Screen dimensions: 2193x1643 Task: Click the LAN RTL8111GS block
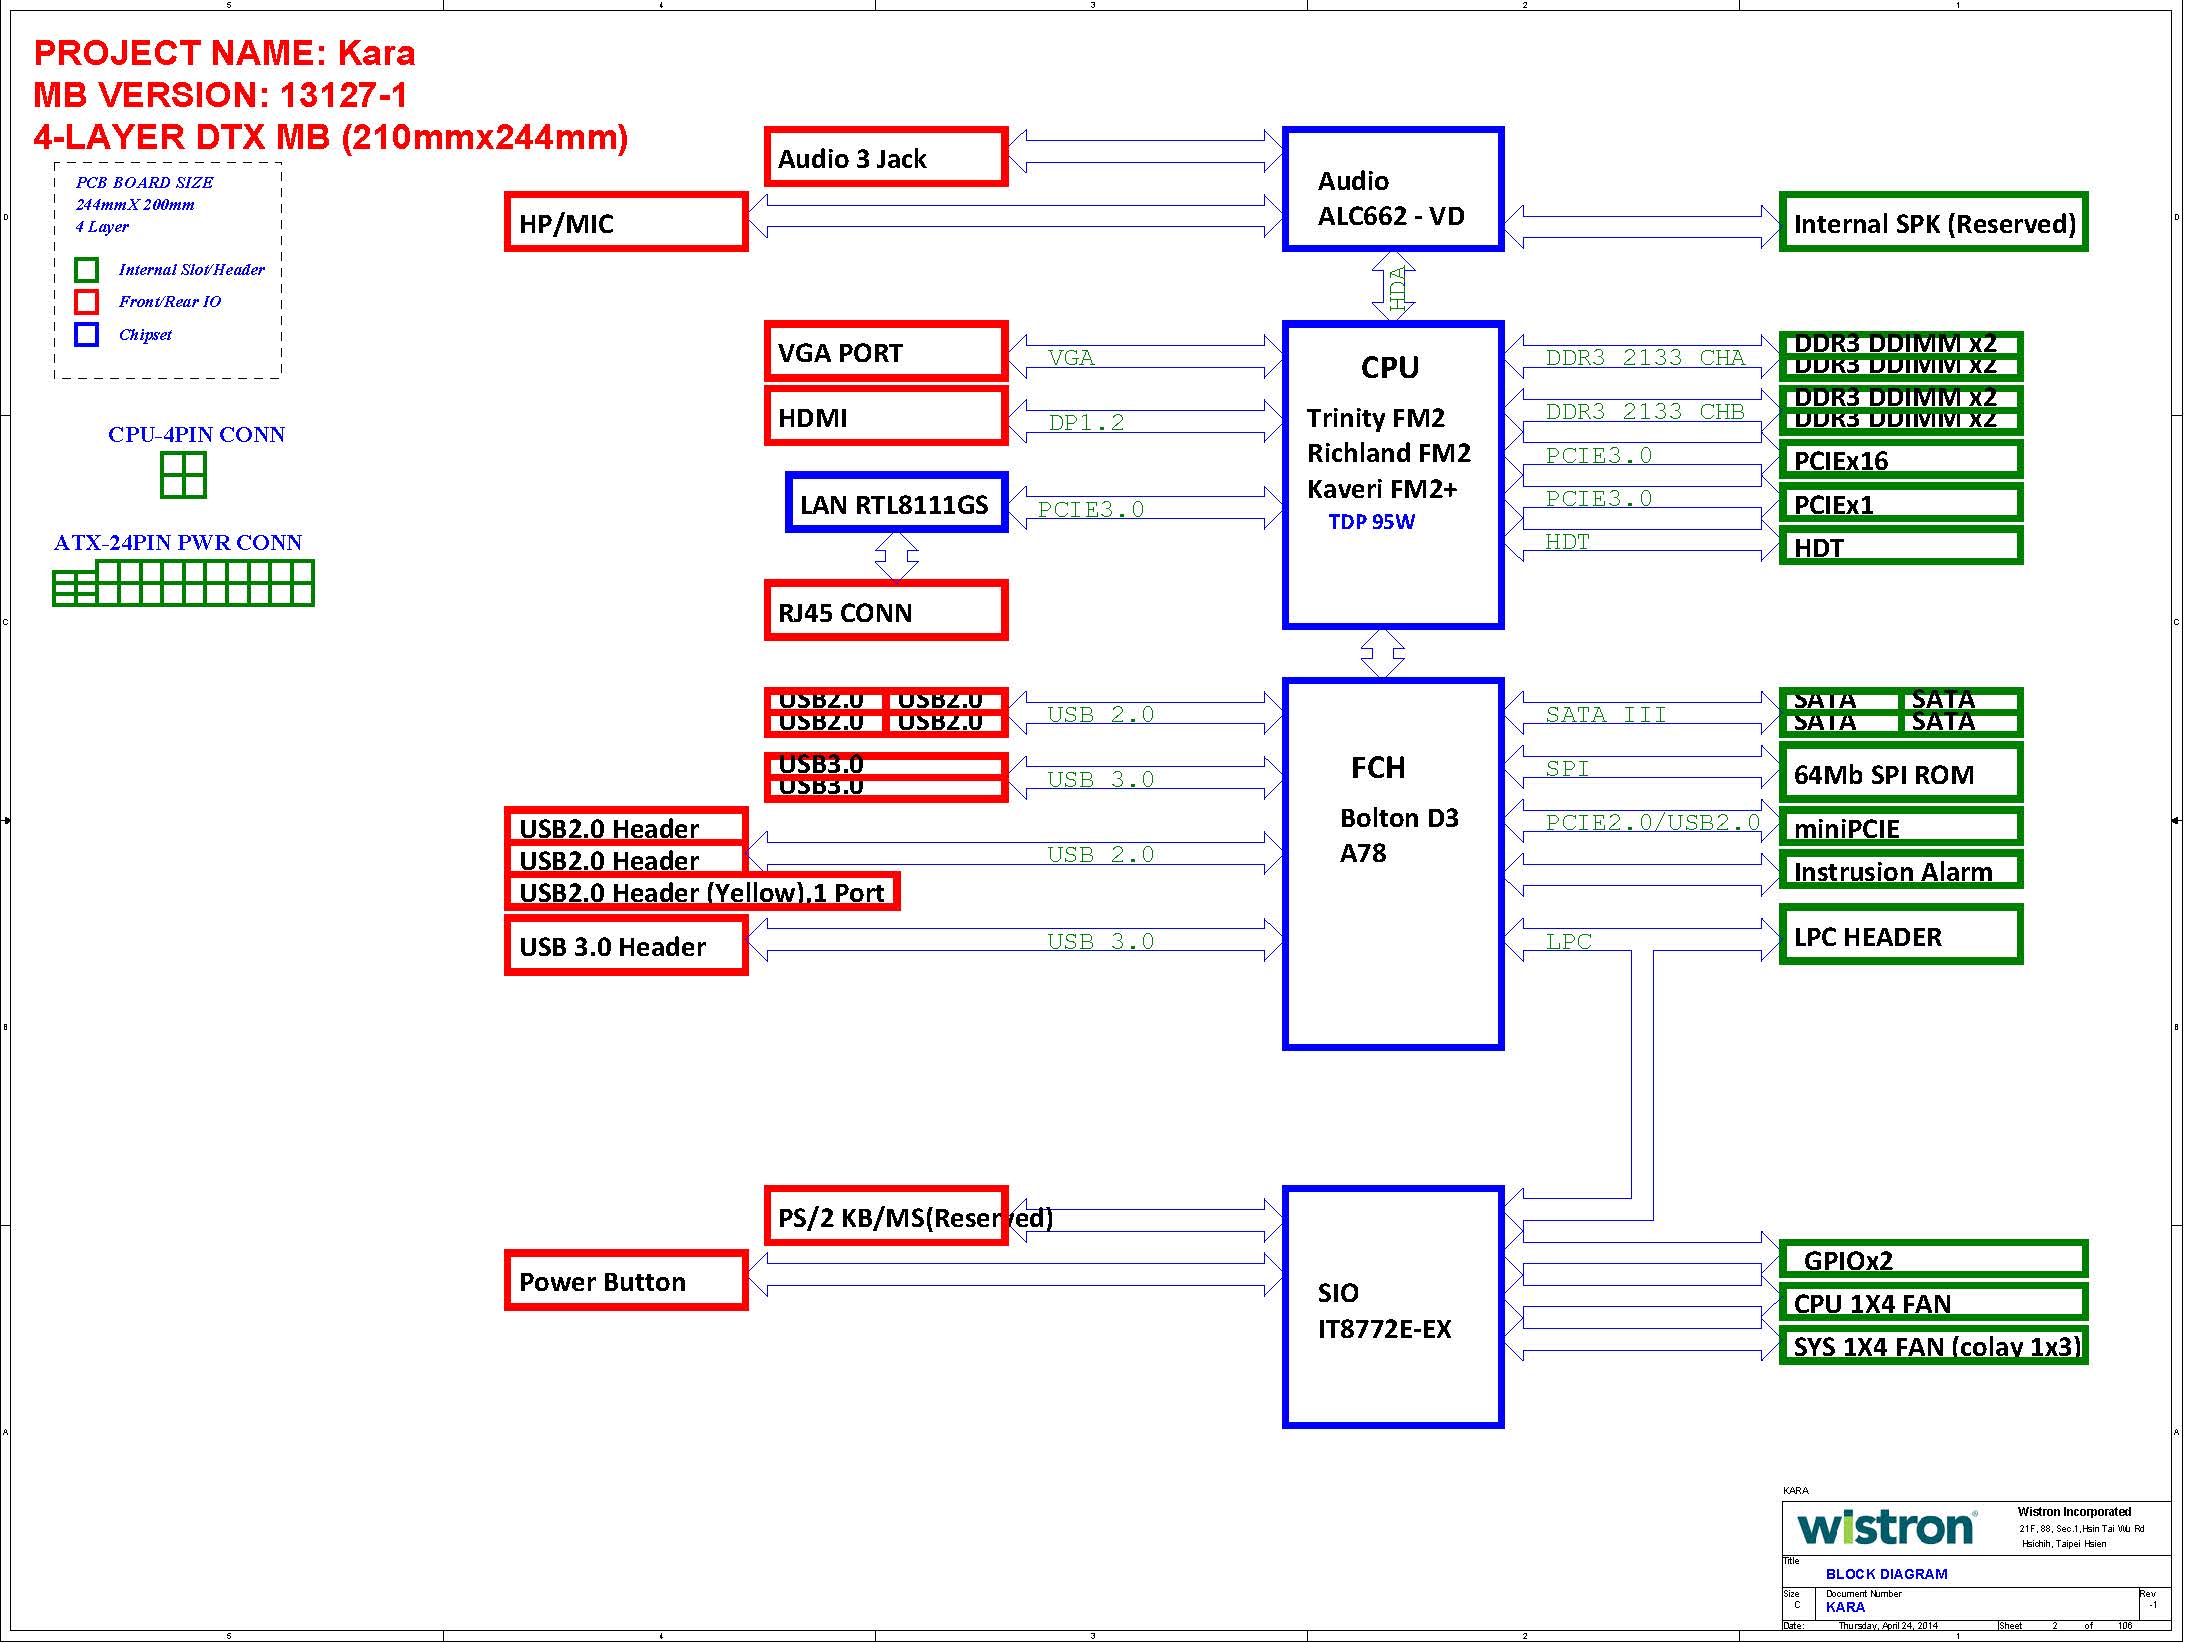896,503
